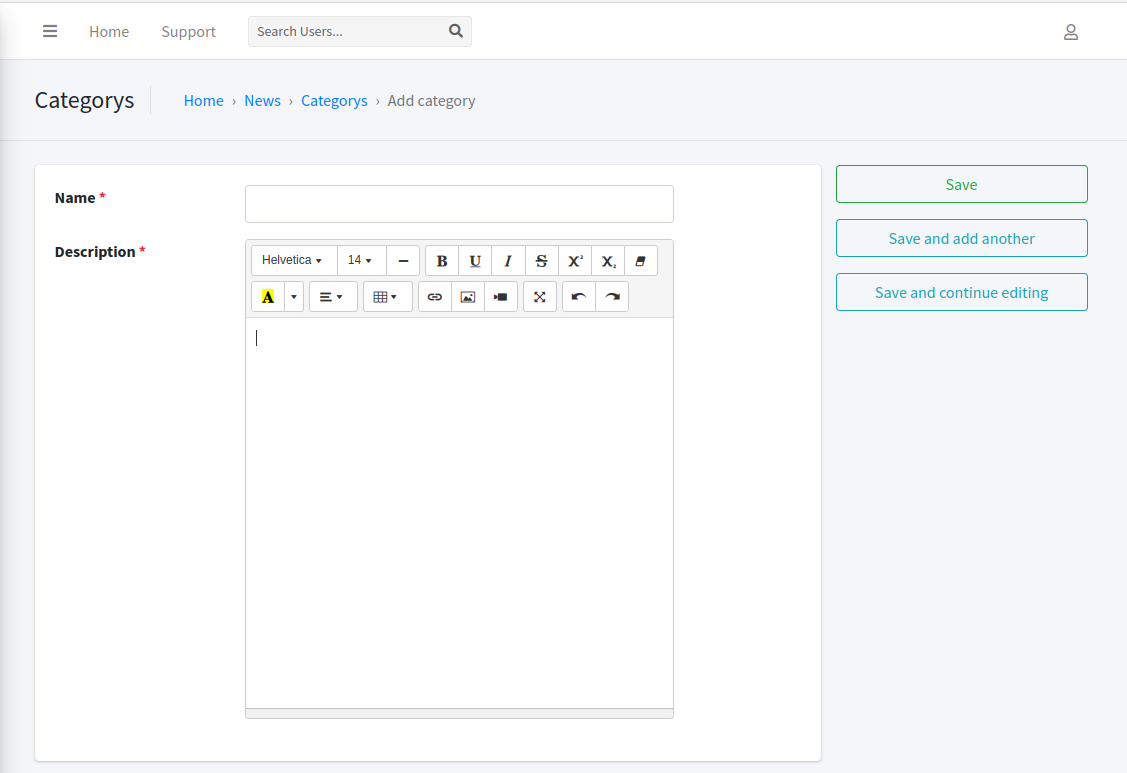Redo the last edit
Viewport: 1127px width, 773px height.
click(612, 297)
